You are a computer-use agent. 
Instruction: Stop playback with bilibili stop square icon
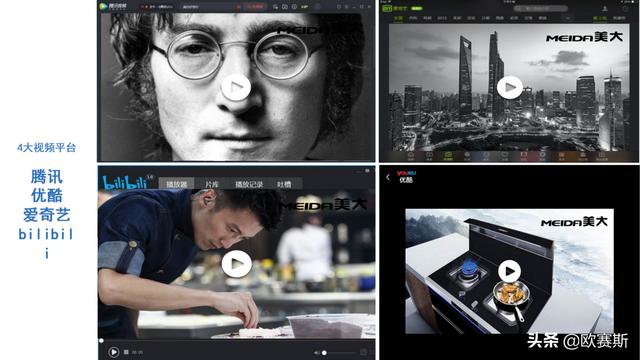(x=126, y=352)
